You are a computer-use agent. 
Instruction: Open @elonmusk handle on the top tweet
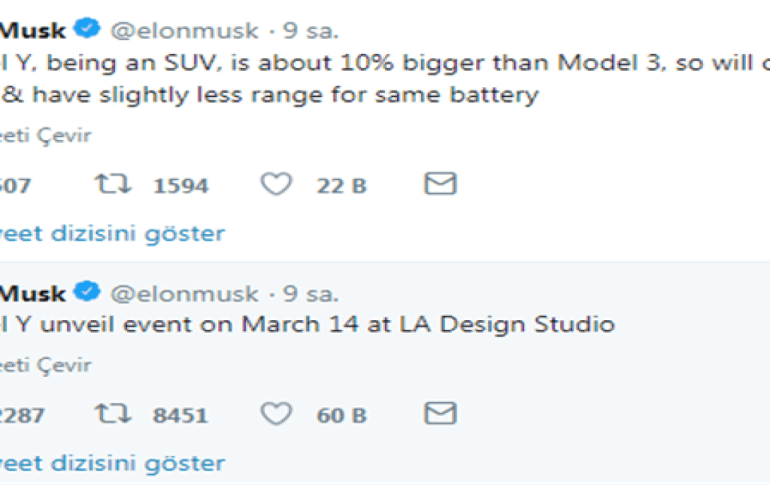tap(183, 31)
